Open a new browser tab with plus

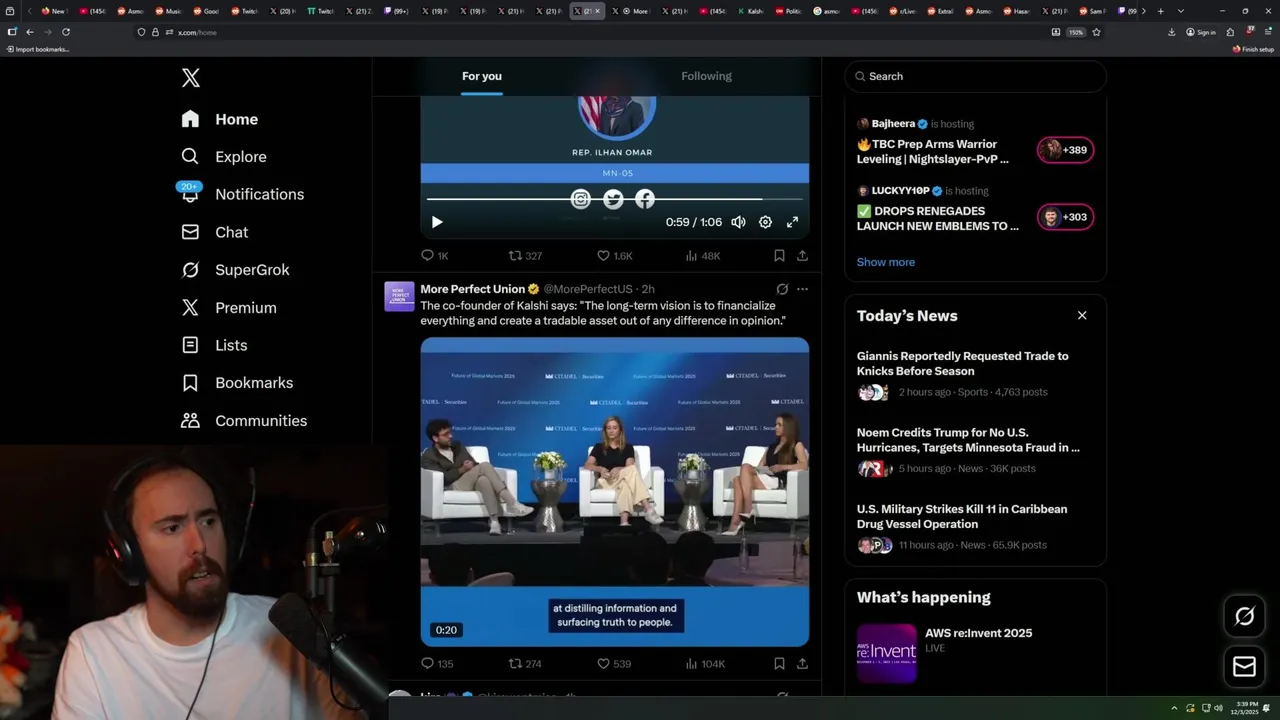coord(1160,11)
